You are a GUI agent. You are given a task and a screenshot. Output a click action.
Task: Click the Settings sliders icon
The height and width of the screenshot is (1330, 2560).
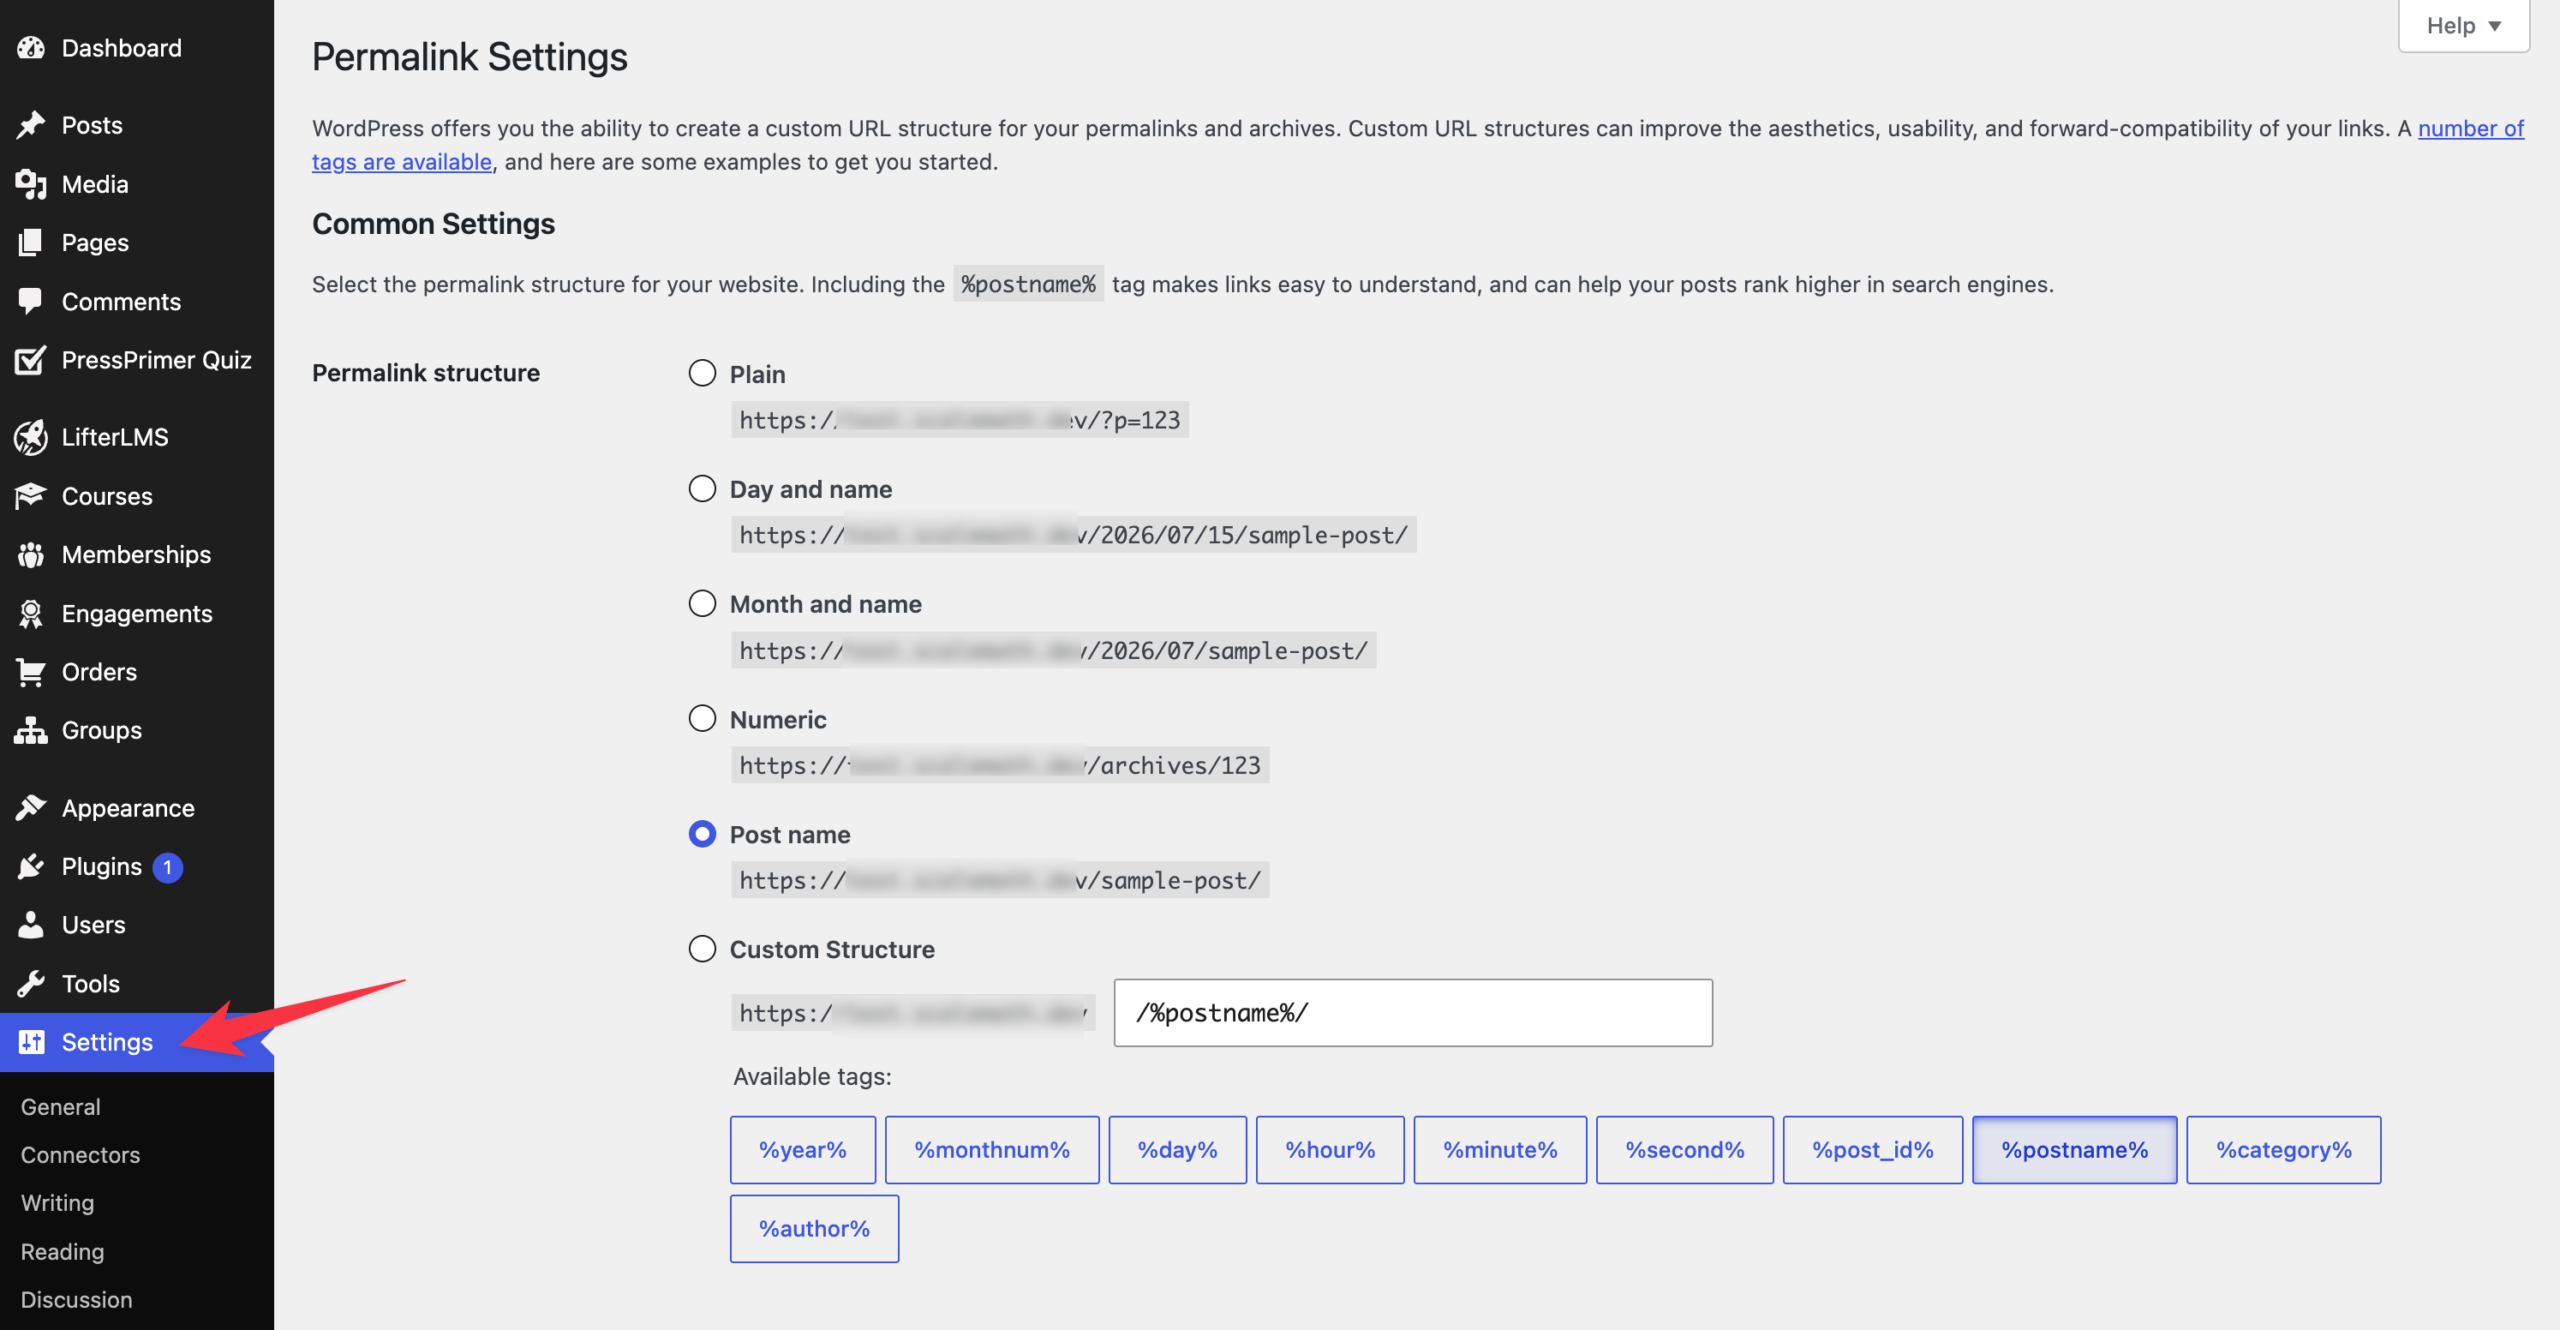click(x=31, y=1042)
